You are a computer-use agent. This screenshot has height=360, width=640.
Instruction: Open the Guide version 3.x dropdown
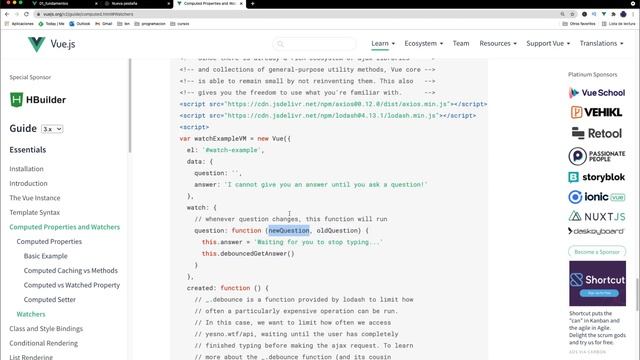click(x=52, y=129)
